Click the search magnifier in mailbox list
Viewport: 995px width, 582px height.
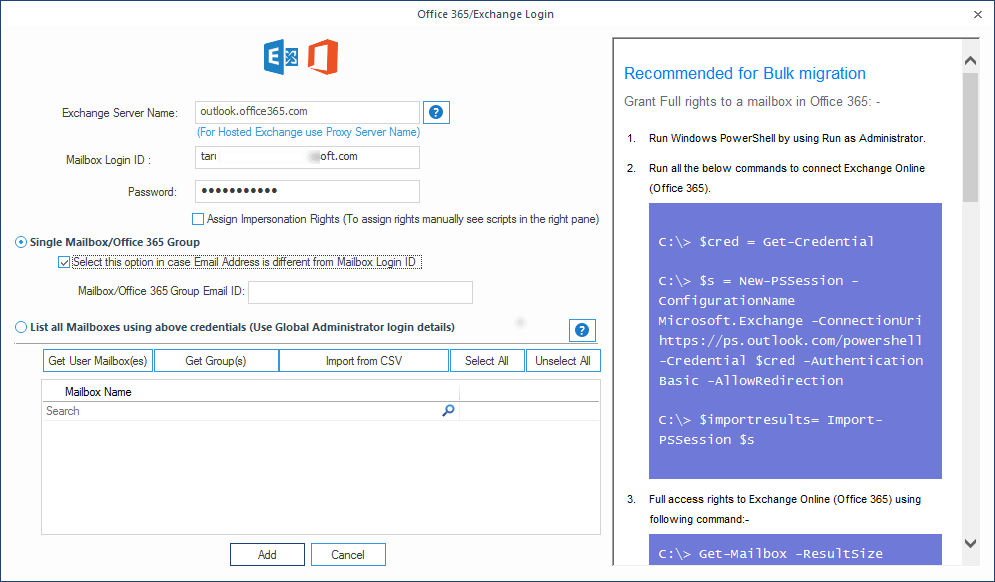point(448,411)
